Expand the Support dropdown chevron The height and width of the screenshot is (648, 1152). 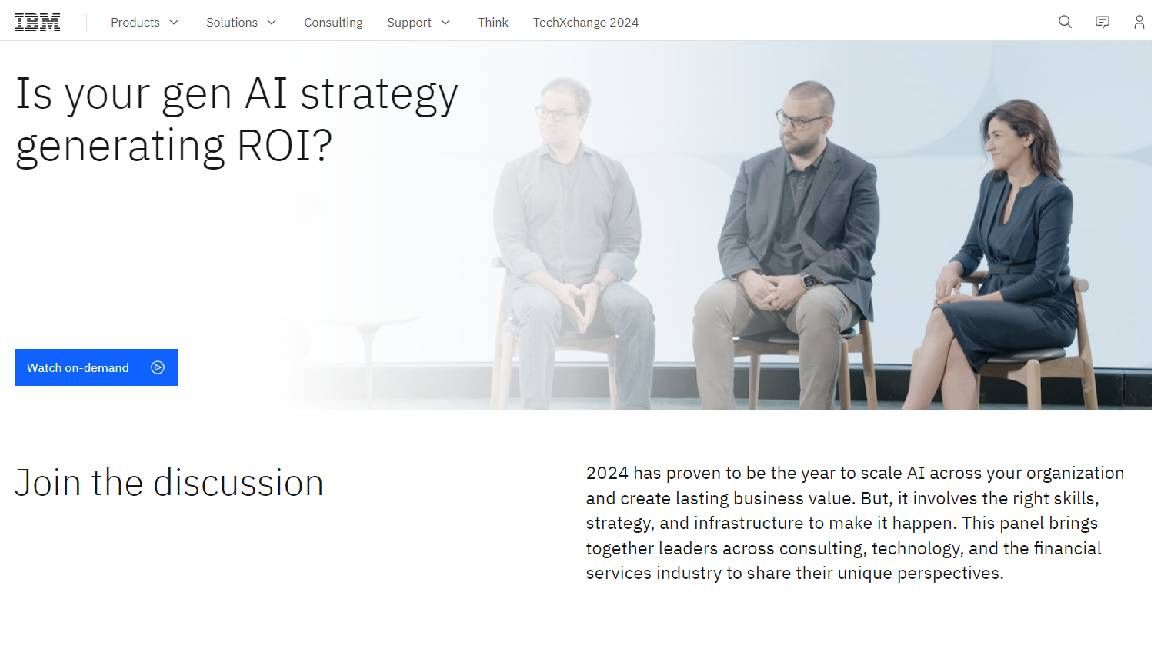click(446, 21)
